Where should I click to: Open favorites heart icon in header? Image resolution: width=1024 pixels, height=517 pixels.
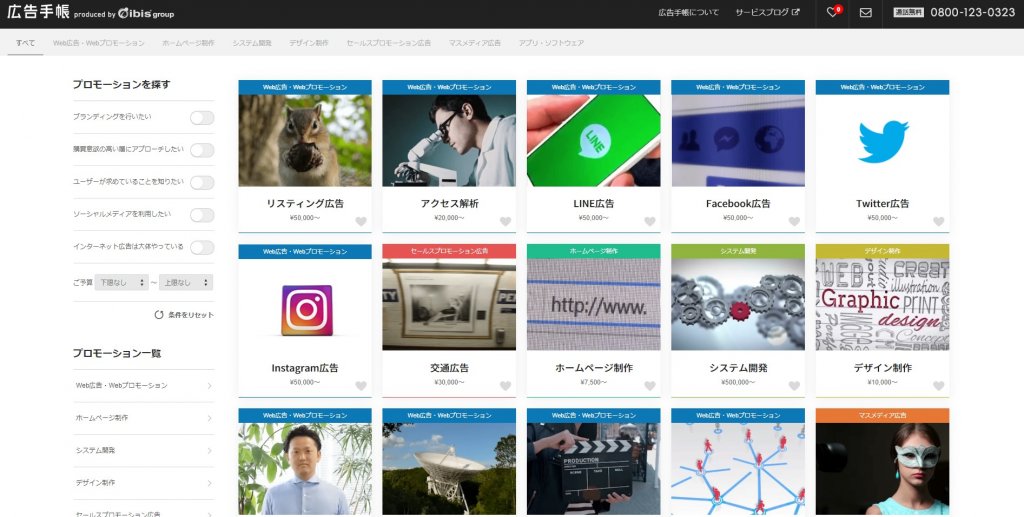(x=833, y=12)
